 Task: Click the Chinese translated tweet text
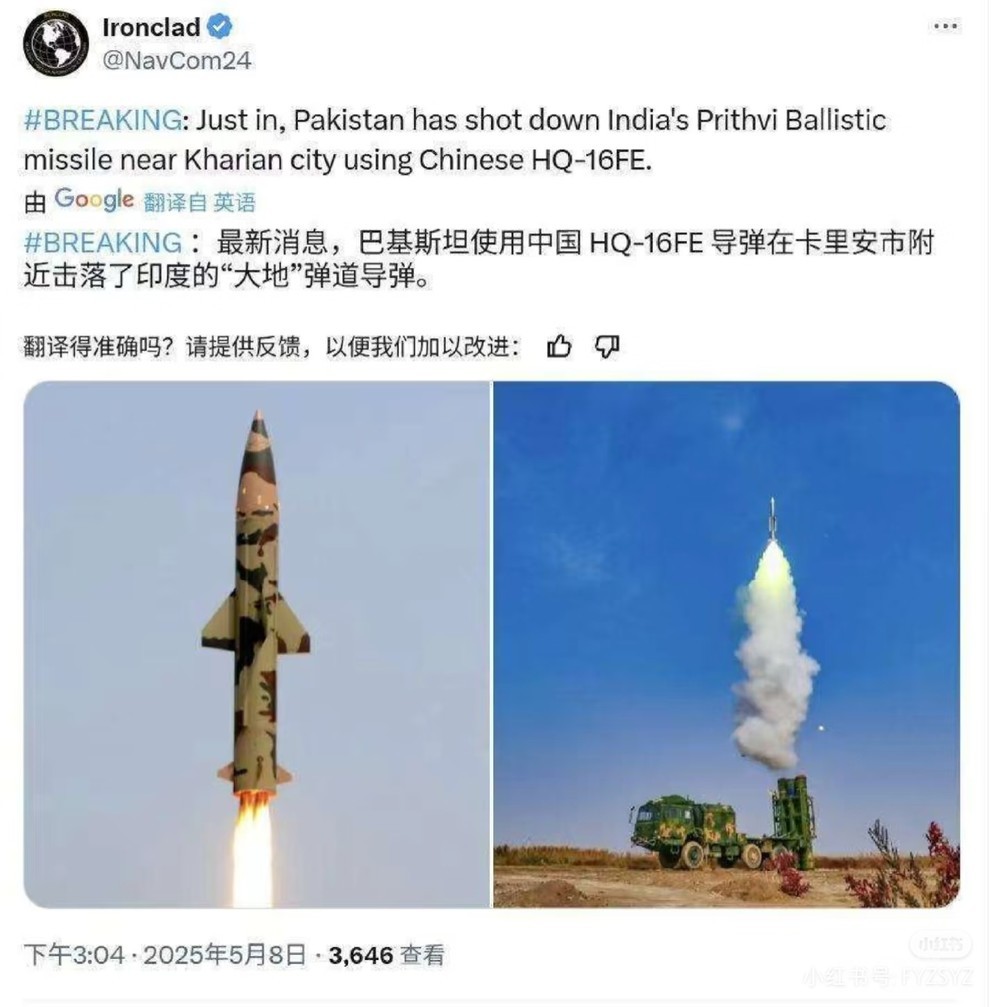tap(478, 259)
